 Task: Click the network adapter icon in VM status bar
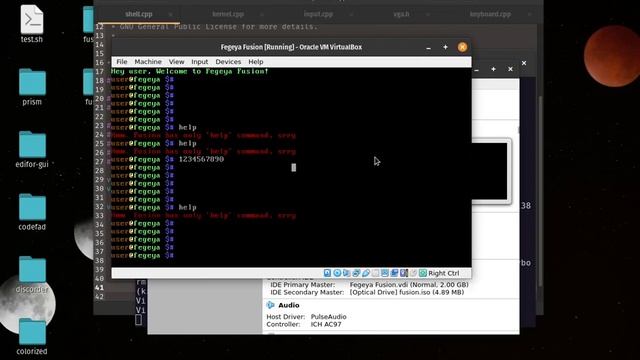tap(356, 273)
